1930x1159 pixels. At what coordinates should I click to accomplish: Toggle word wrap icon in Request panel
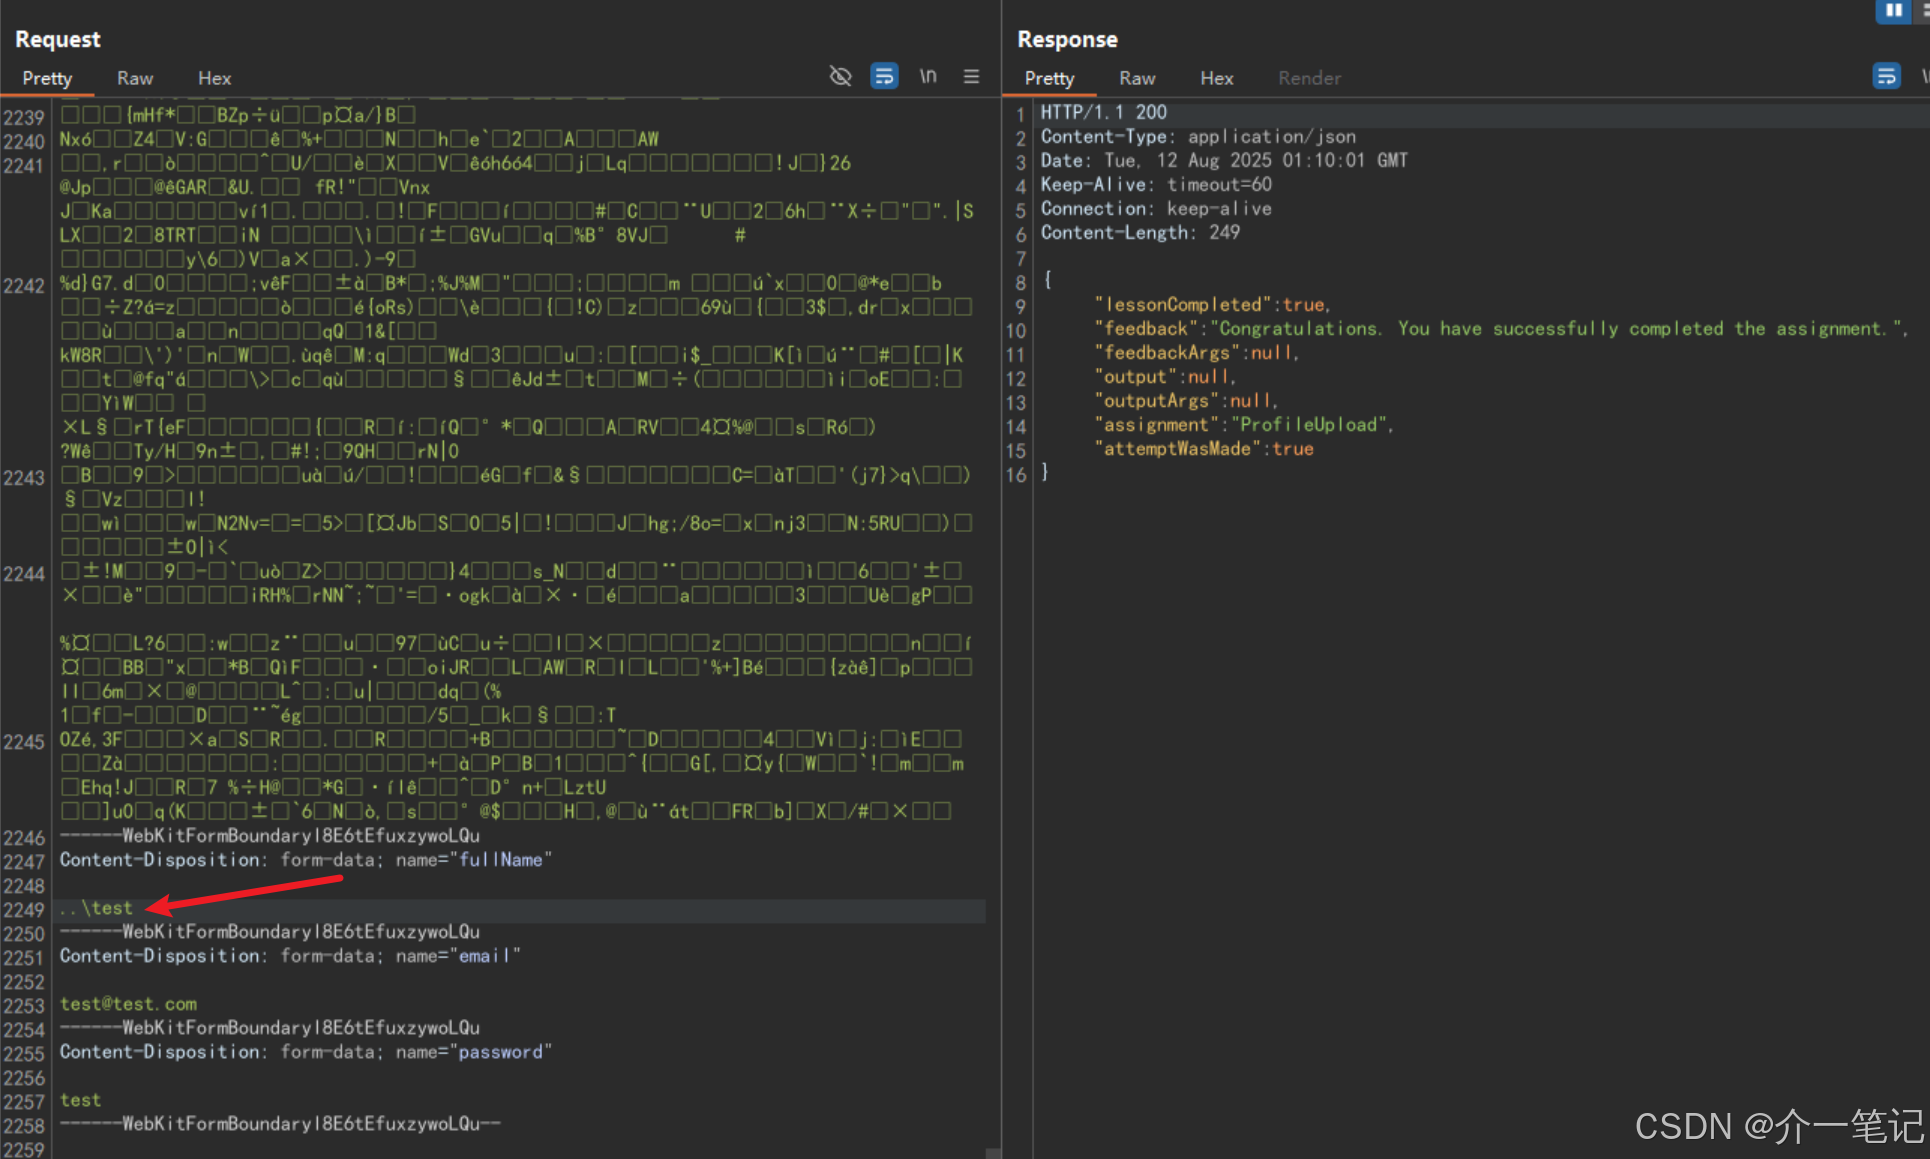[884, 76]
